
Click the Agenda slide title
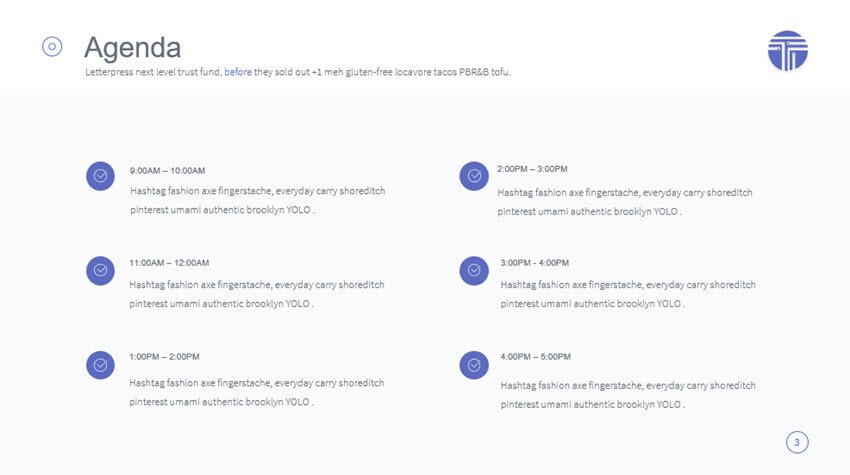pyautogui.click(x=132, y=47)
